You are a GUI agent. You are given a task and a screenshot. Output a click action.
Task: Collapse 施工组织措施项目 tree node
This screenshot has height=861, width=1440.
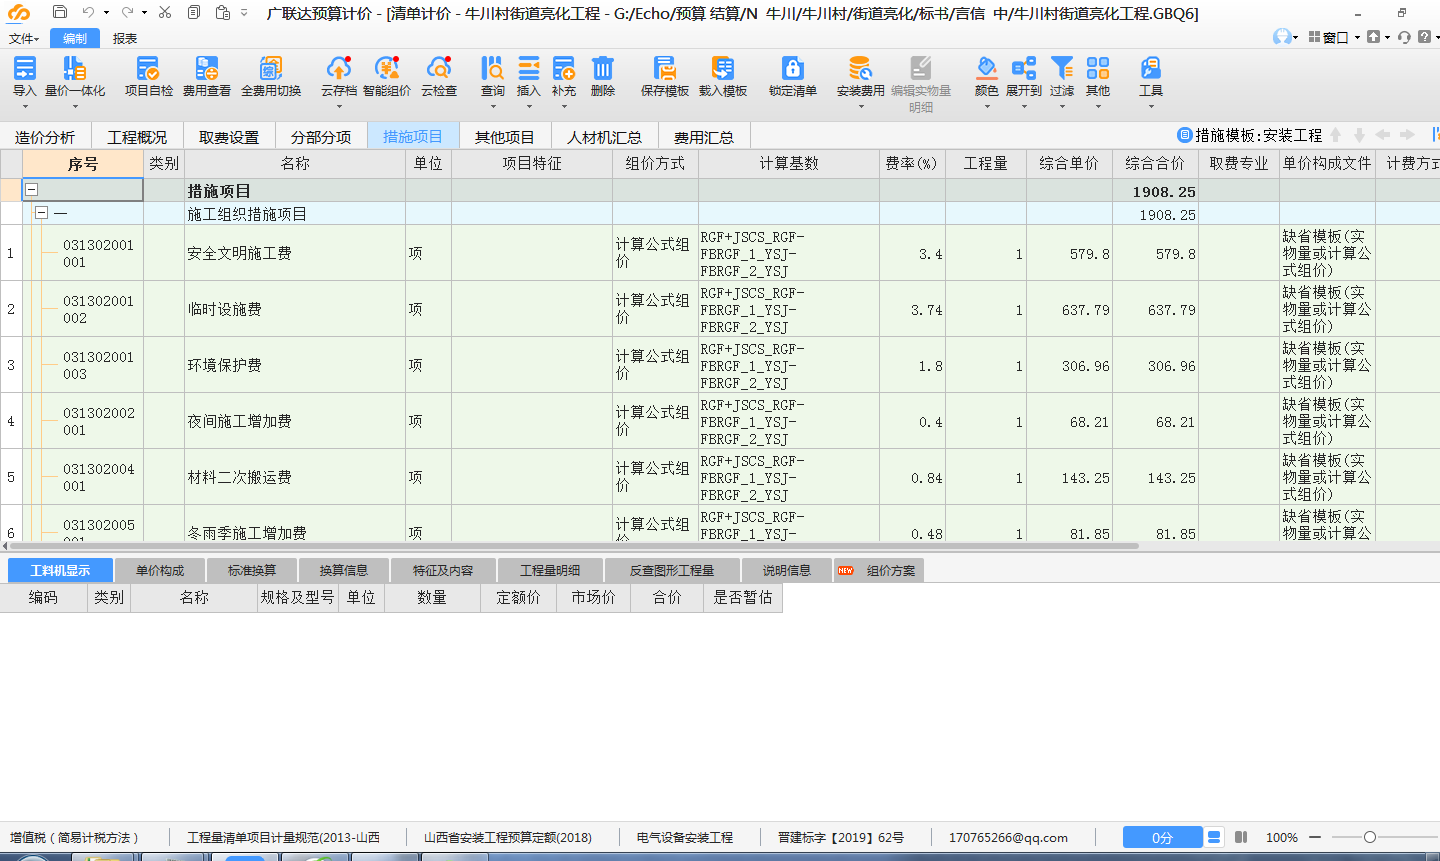[41, 213]
